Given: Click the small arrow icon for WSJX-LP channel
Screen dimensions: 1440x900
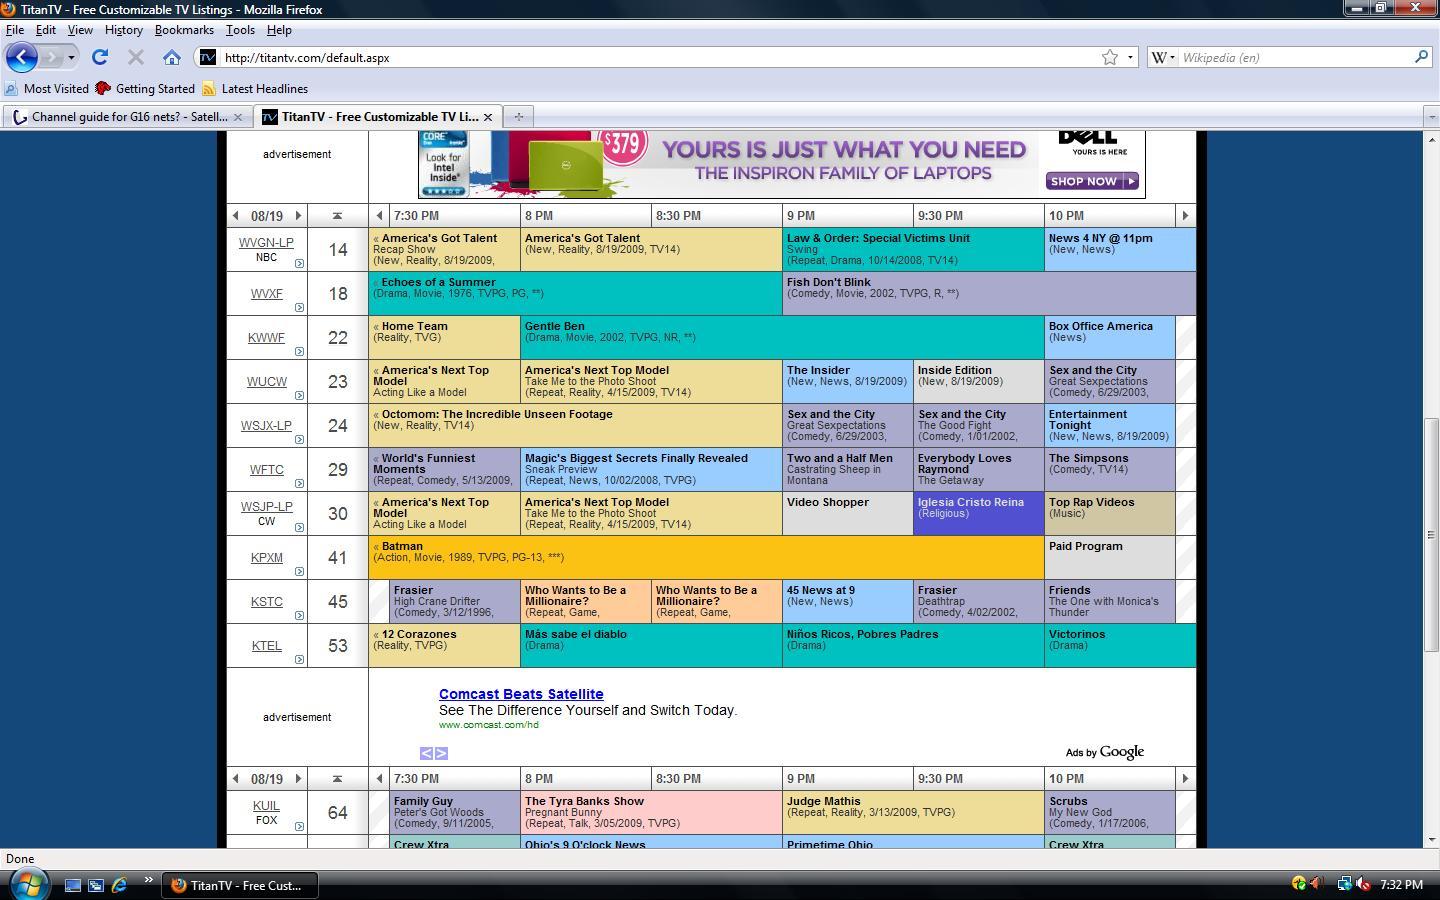Looking at the screenshot, I should 299,439.
